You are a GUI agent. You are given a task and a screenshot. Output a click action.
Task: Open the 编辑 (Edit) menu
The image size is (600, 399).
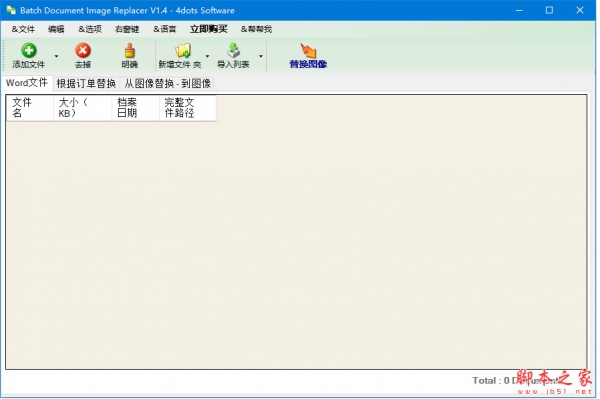[x=56, y=29]
